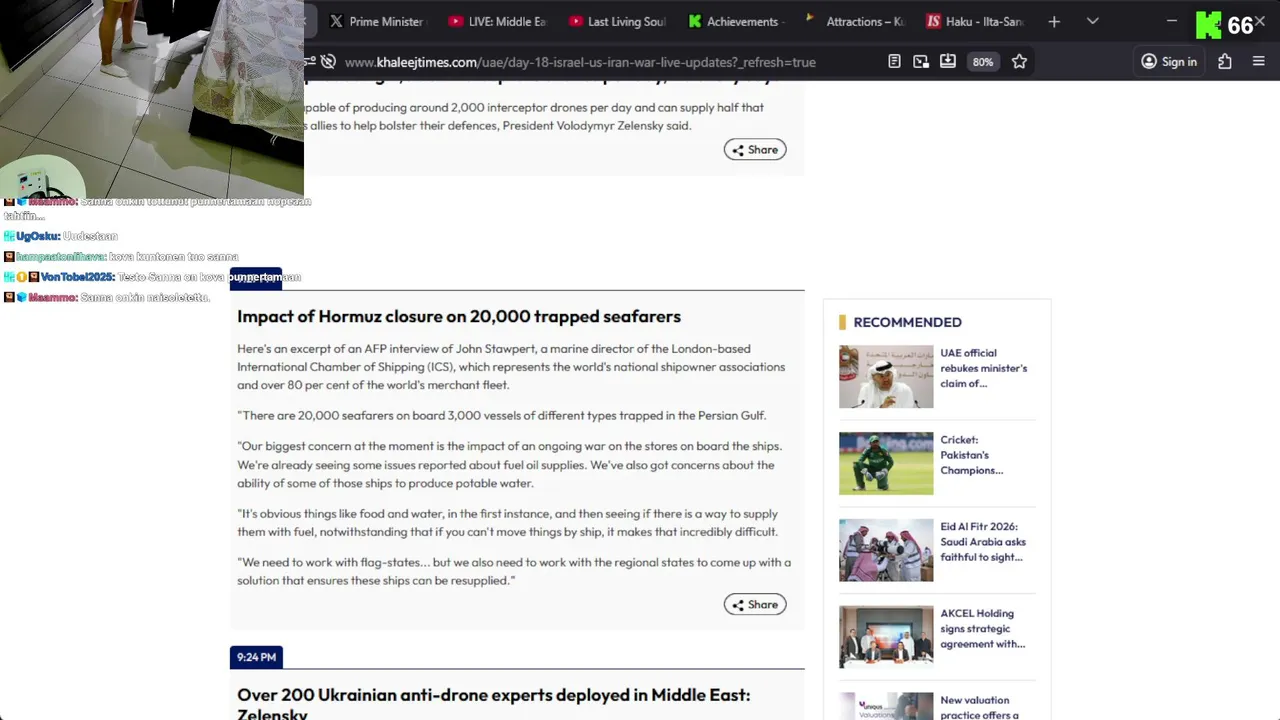The width and height of the screenshot is (1280, 720).
Task: Click the install/download page icon in address bar
Action: (x=948, y=61)
